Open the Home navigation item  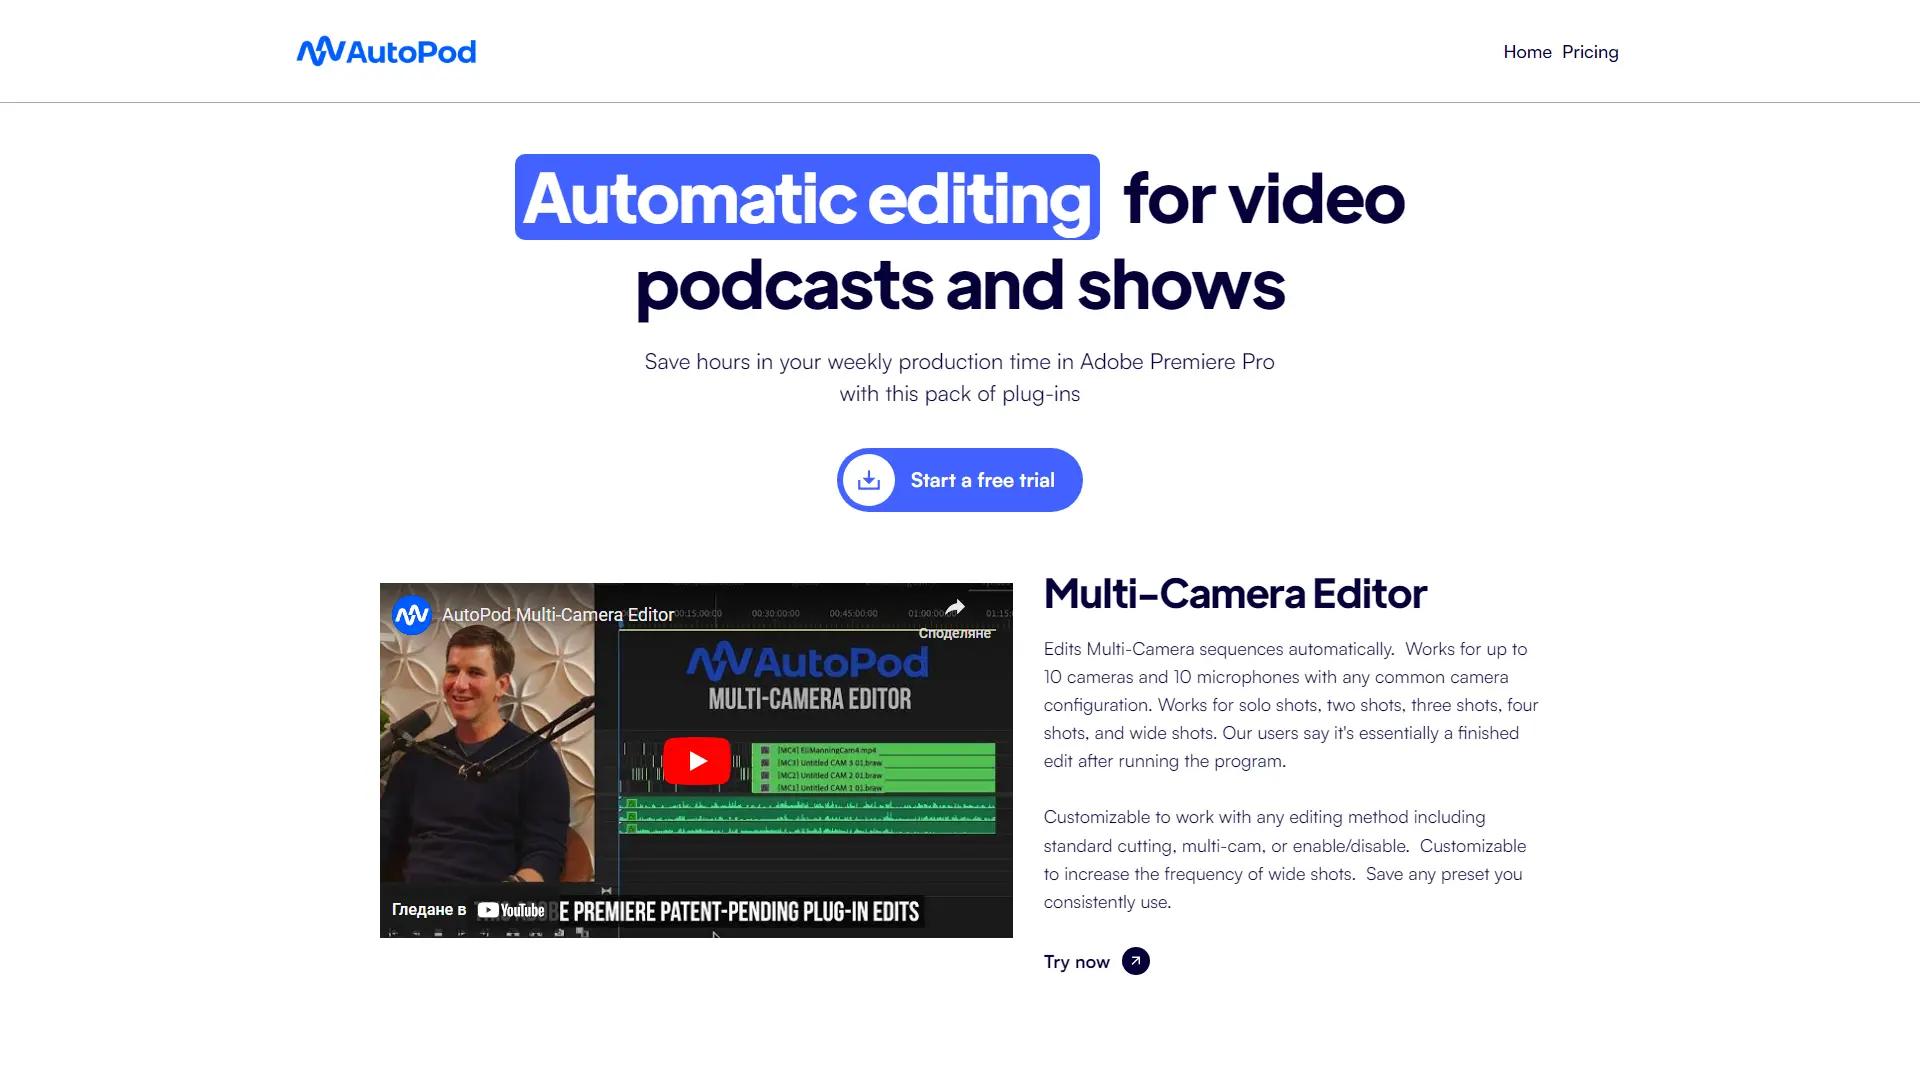pos(1527,51)
